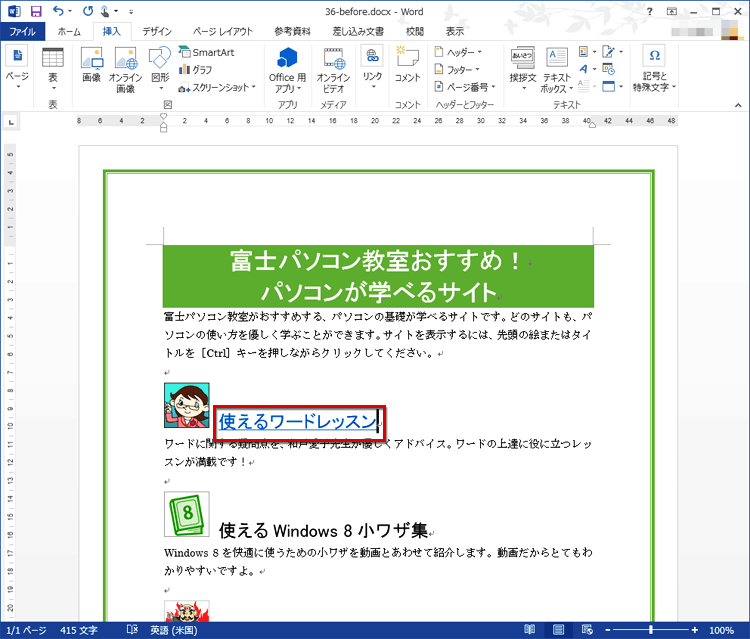Open the 参考資料 tab

[x=292, y=32]
